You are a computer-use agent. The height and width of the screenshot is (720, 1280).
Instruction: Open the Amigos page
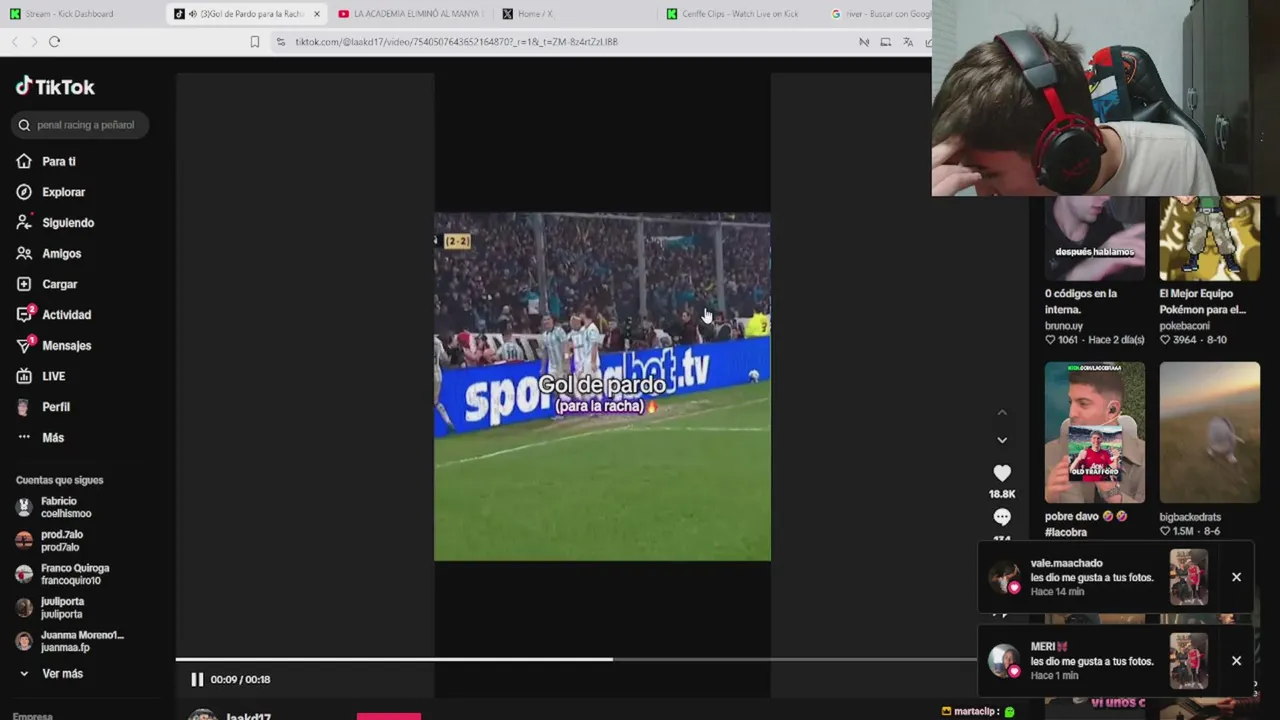pos(49,254)
